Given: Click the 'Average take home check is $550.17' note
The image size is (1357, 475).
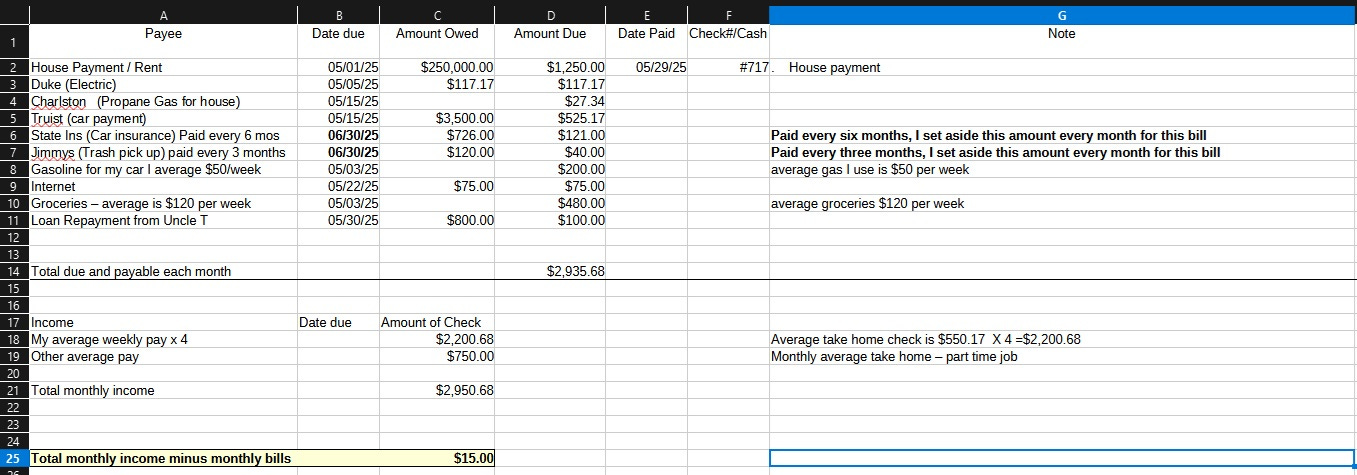Looking at the screenshot, I should pos(1062,340).
